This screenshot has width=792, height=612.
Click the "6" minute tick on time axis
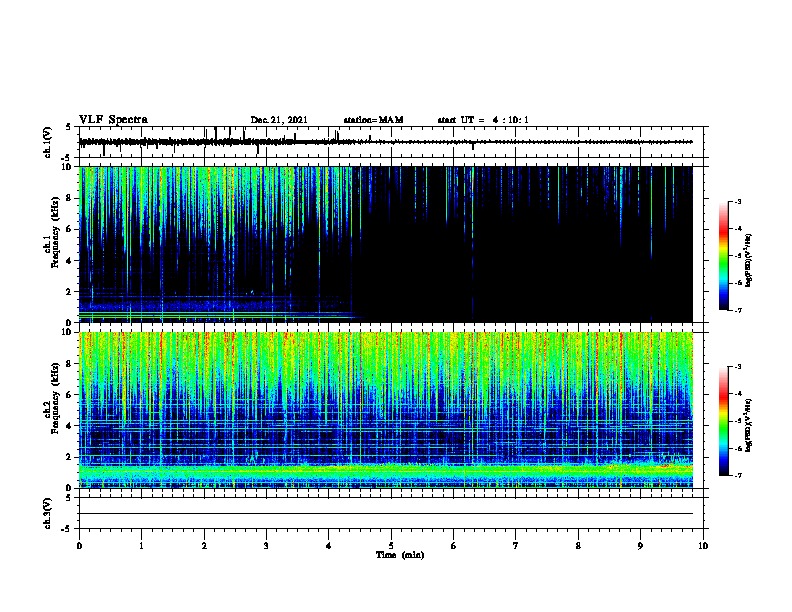pos(454,546)
